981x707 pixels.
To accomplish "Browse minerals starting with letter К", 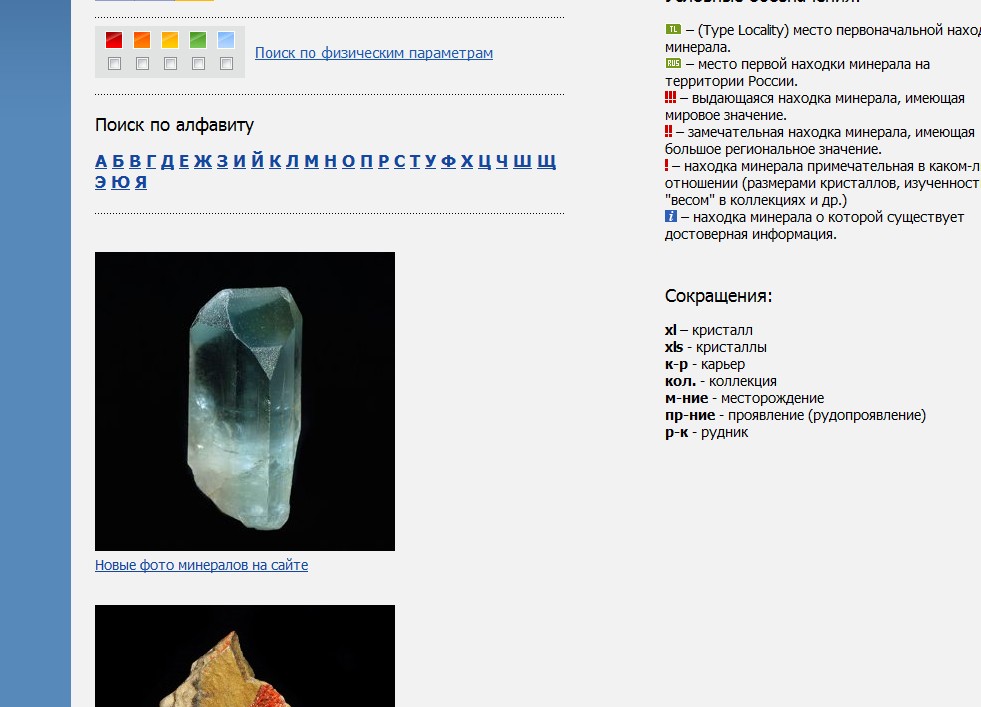I will (x=275, y=161).
